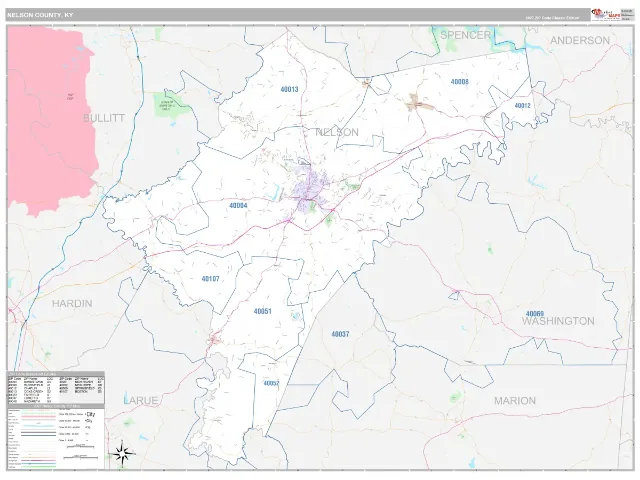Click ZIP code label 40012

522,106
